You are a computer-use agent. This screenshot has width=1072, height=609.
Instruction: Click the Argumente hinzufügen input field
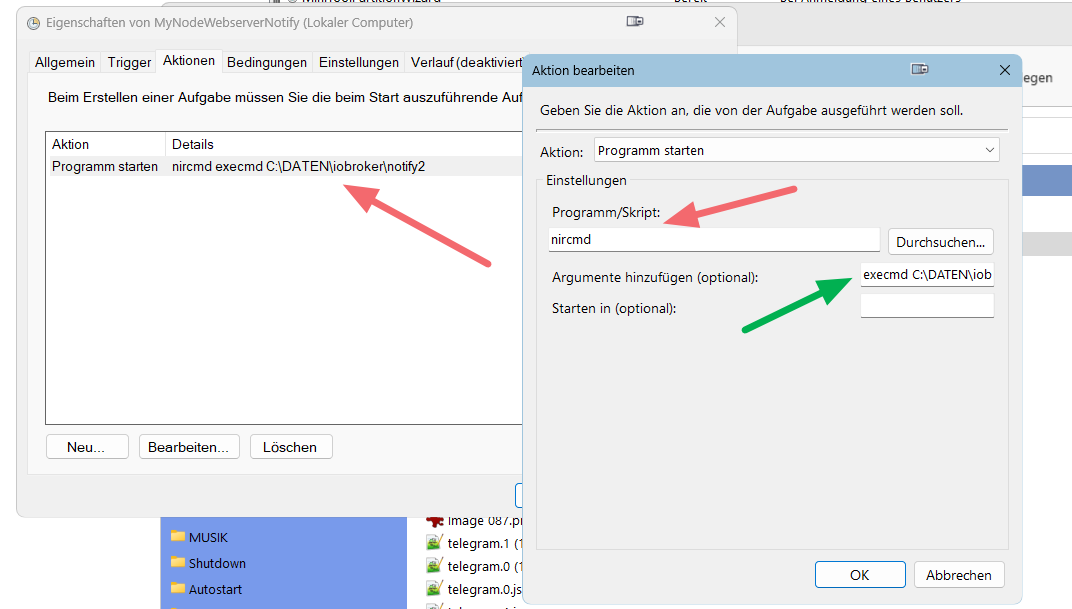click(x=927, y=275)
